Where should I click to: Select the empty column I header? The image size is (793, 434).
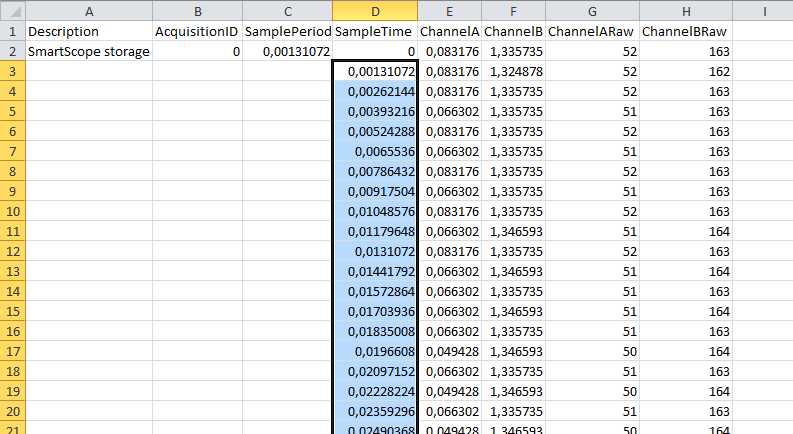pos(762,11)
